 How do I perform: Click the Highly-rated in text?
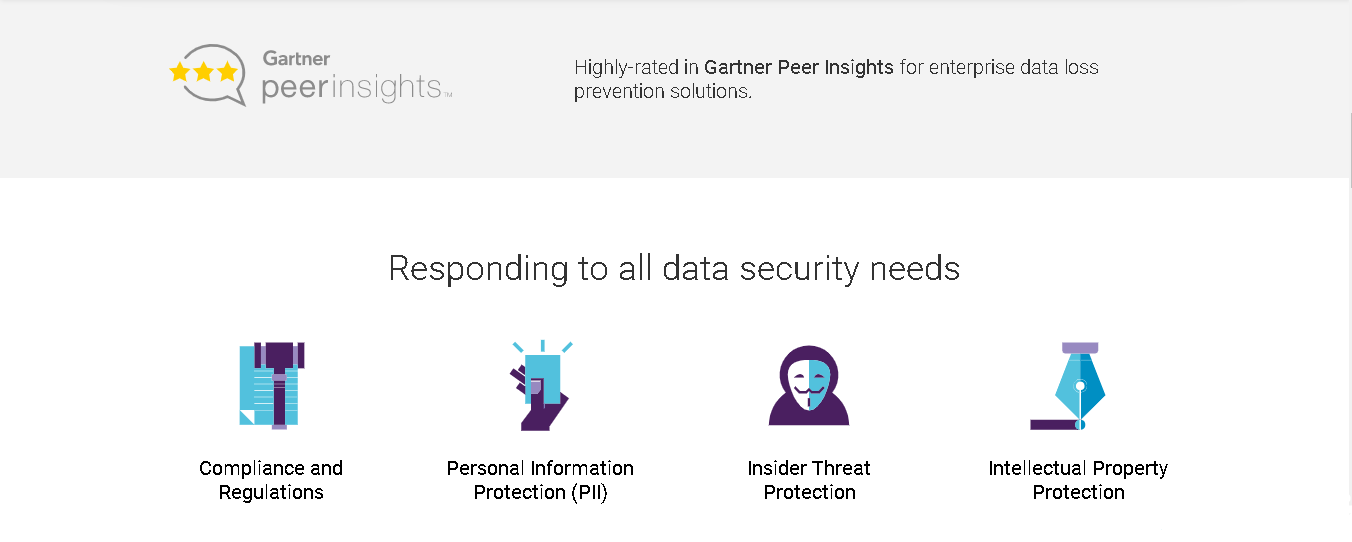(636, 68)
